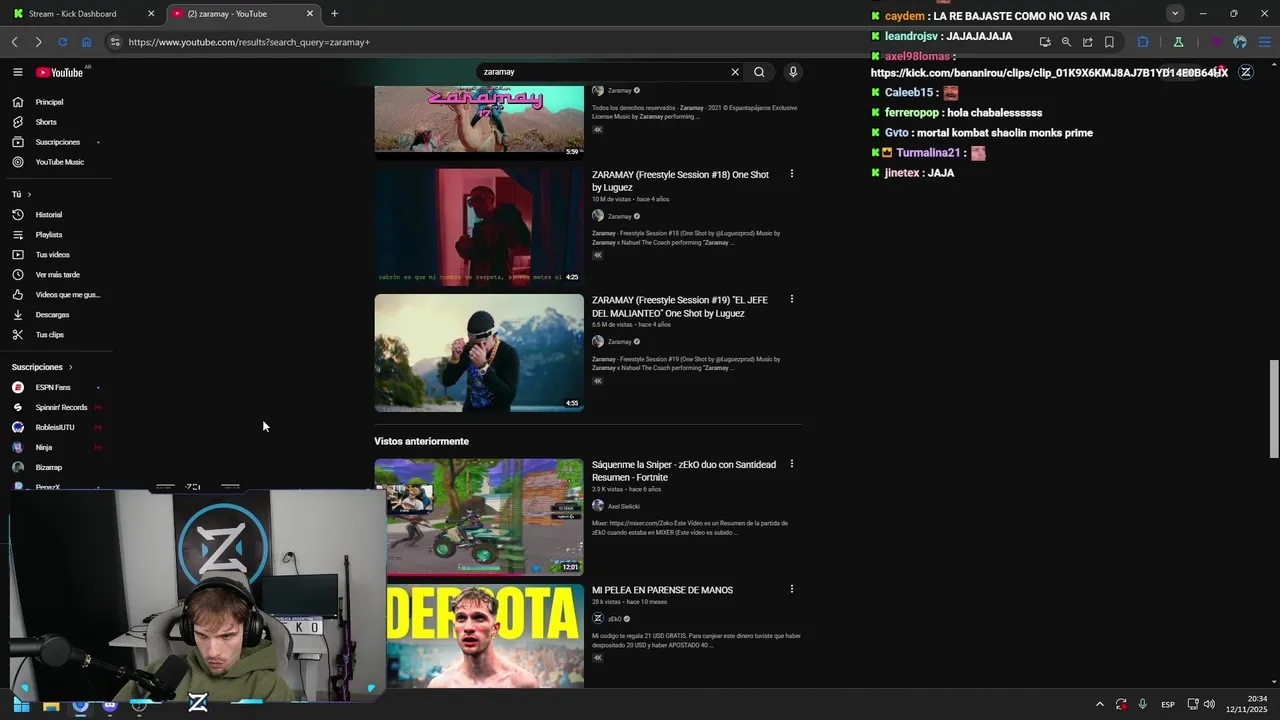
Task: Reload the current page
Action: (x=62, y=42)
